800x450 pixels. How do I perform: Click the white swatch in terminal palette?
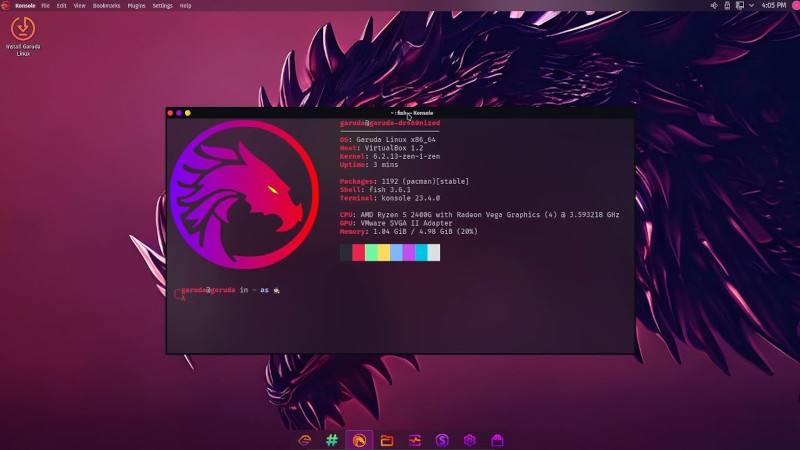point(434,253)
